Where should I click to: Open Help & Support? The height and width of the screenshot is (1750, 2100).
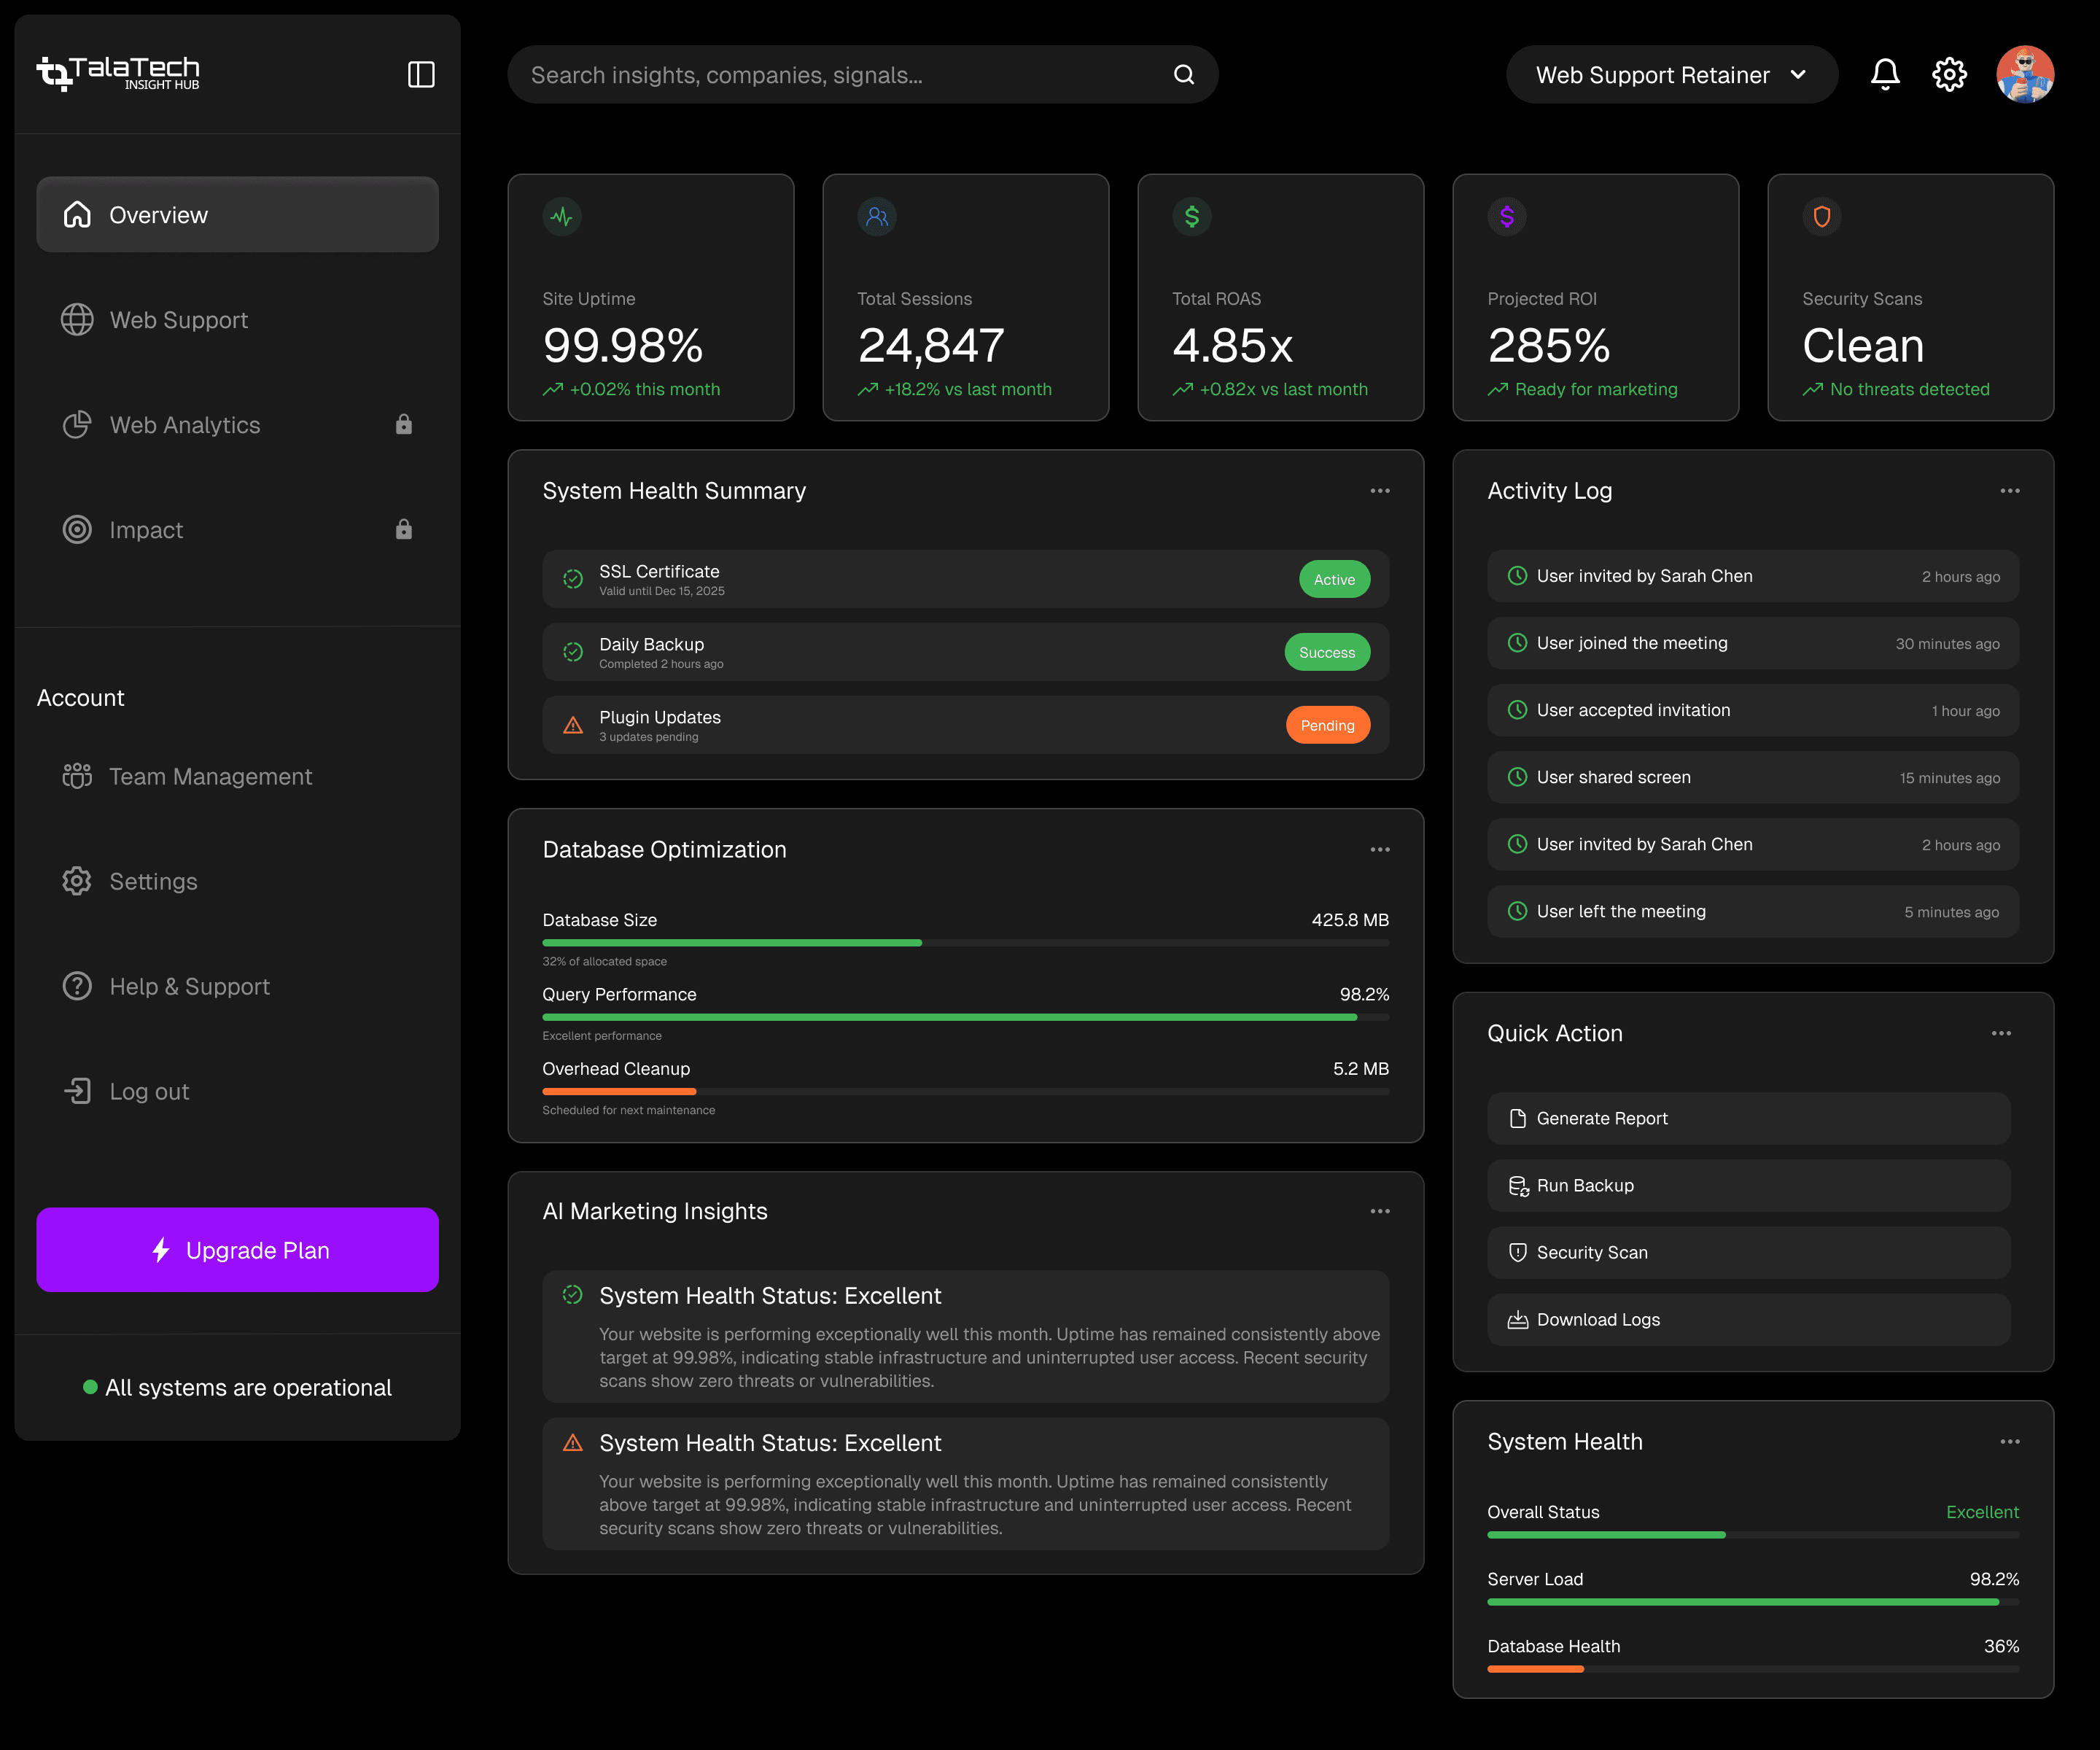pyautogui.click(x=238, y=986)
